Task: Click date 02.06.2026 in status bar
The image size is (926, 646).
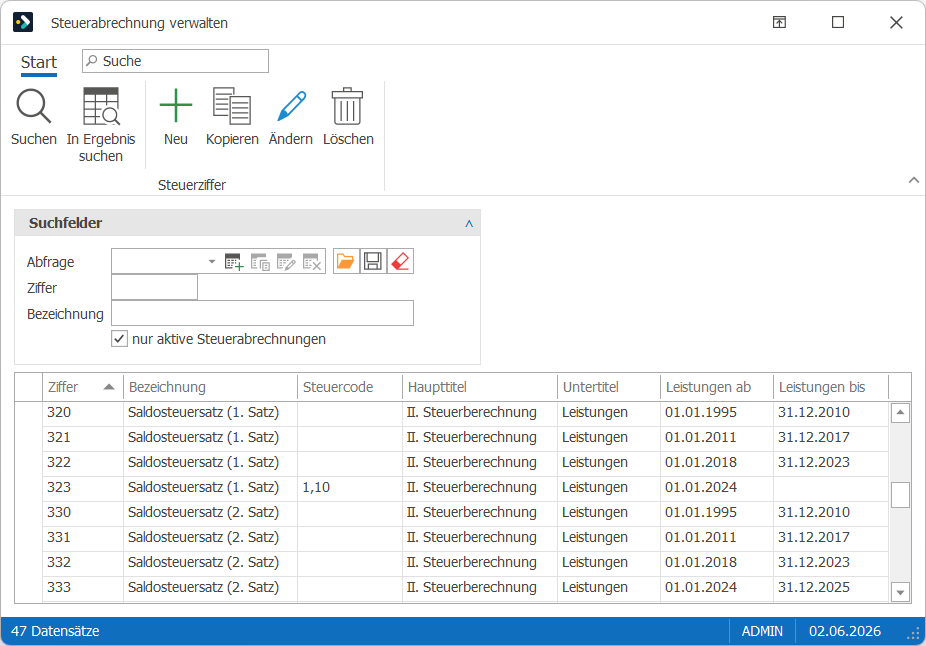Action: 845,631
